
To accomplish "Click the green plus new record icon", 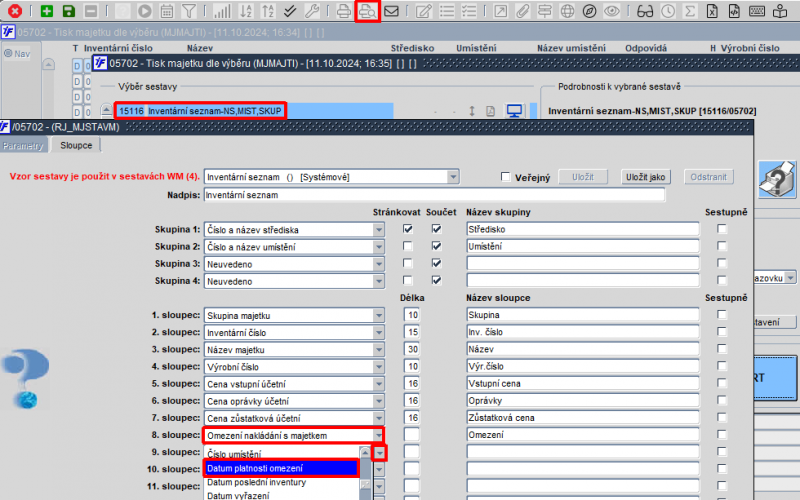I will (47, 11).
